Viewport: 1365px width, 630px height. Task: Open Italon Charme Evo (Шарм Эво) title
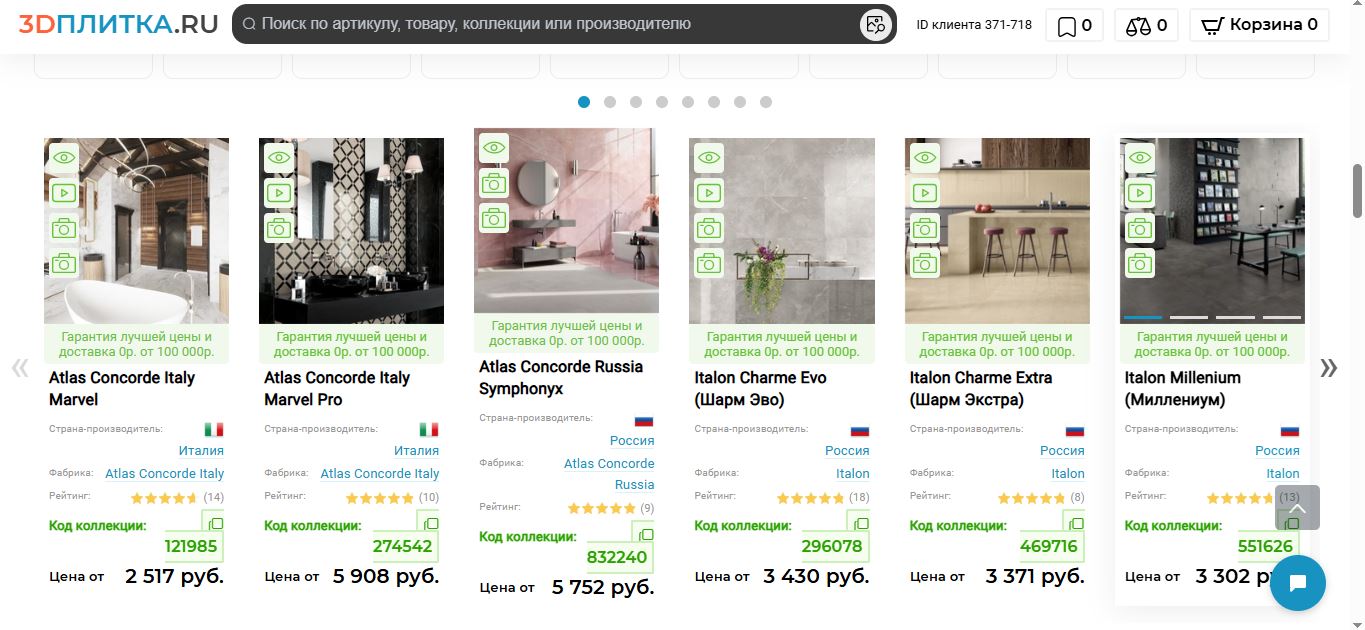pos(760,388)
